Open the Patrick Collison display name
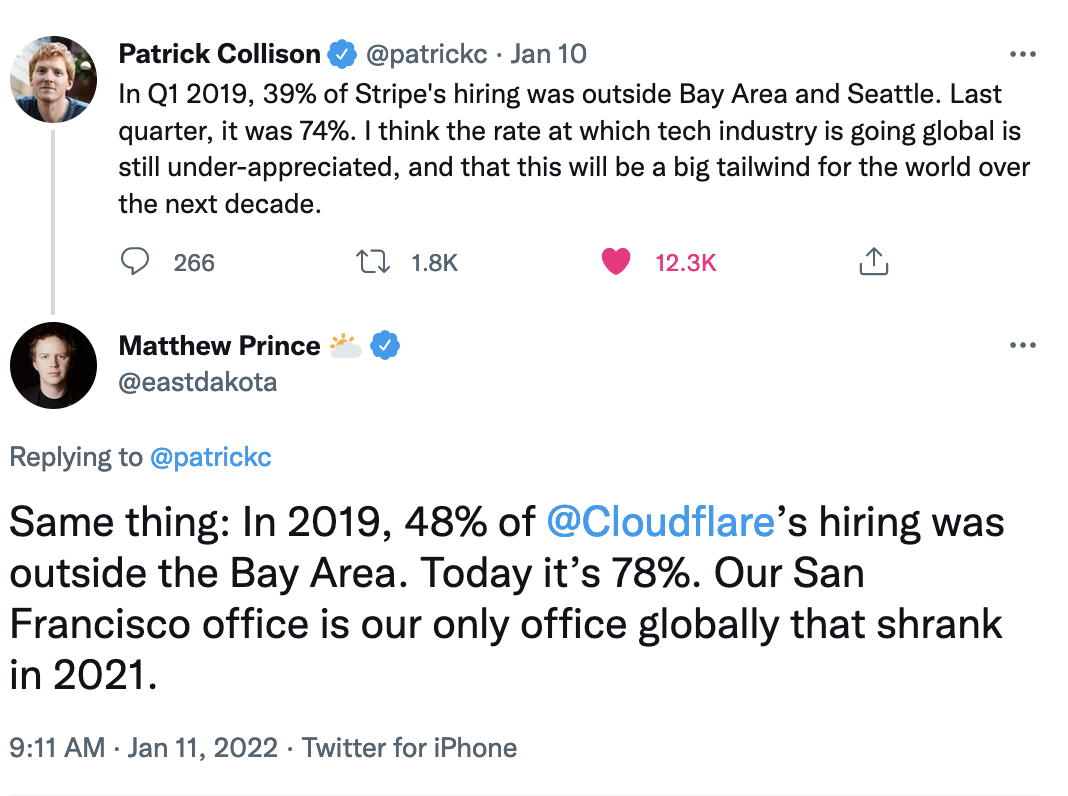The height and width of the screenshot is (796, 1068). (x=219, y=54)
